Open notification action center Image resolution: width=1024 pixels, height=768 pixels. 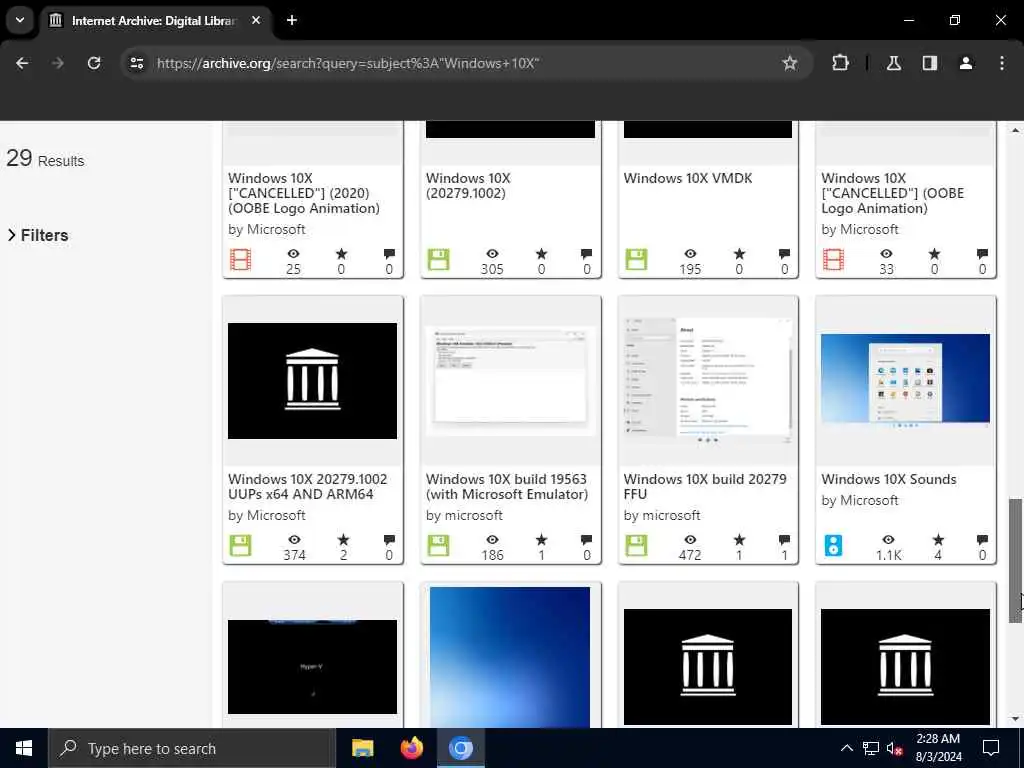(x=991, y=748)
